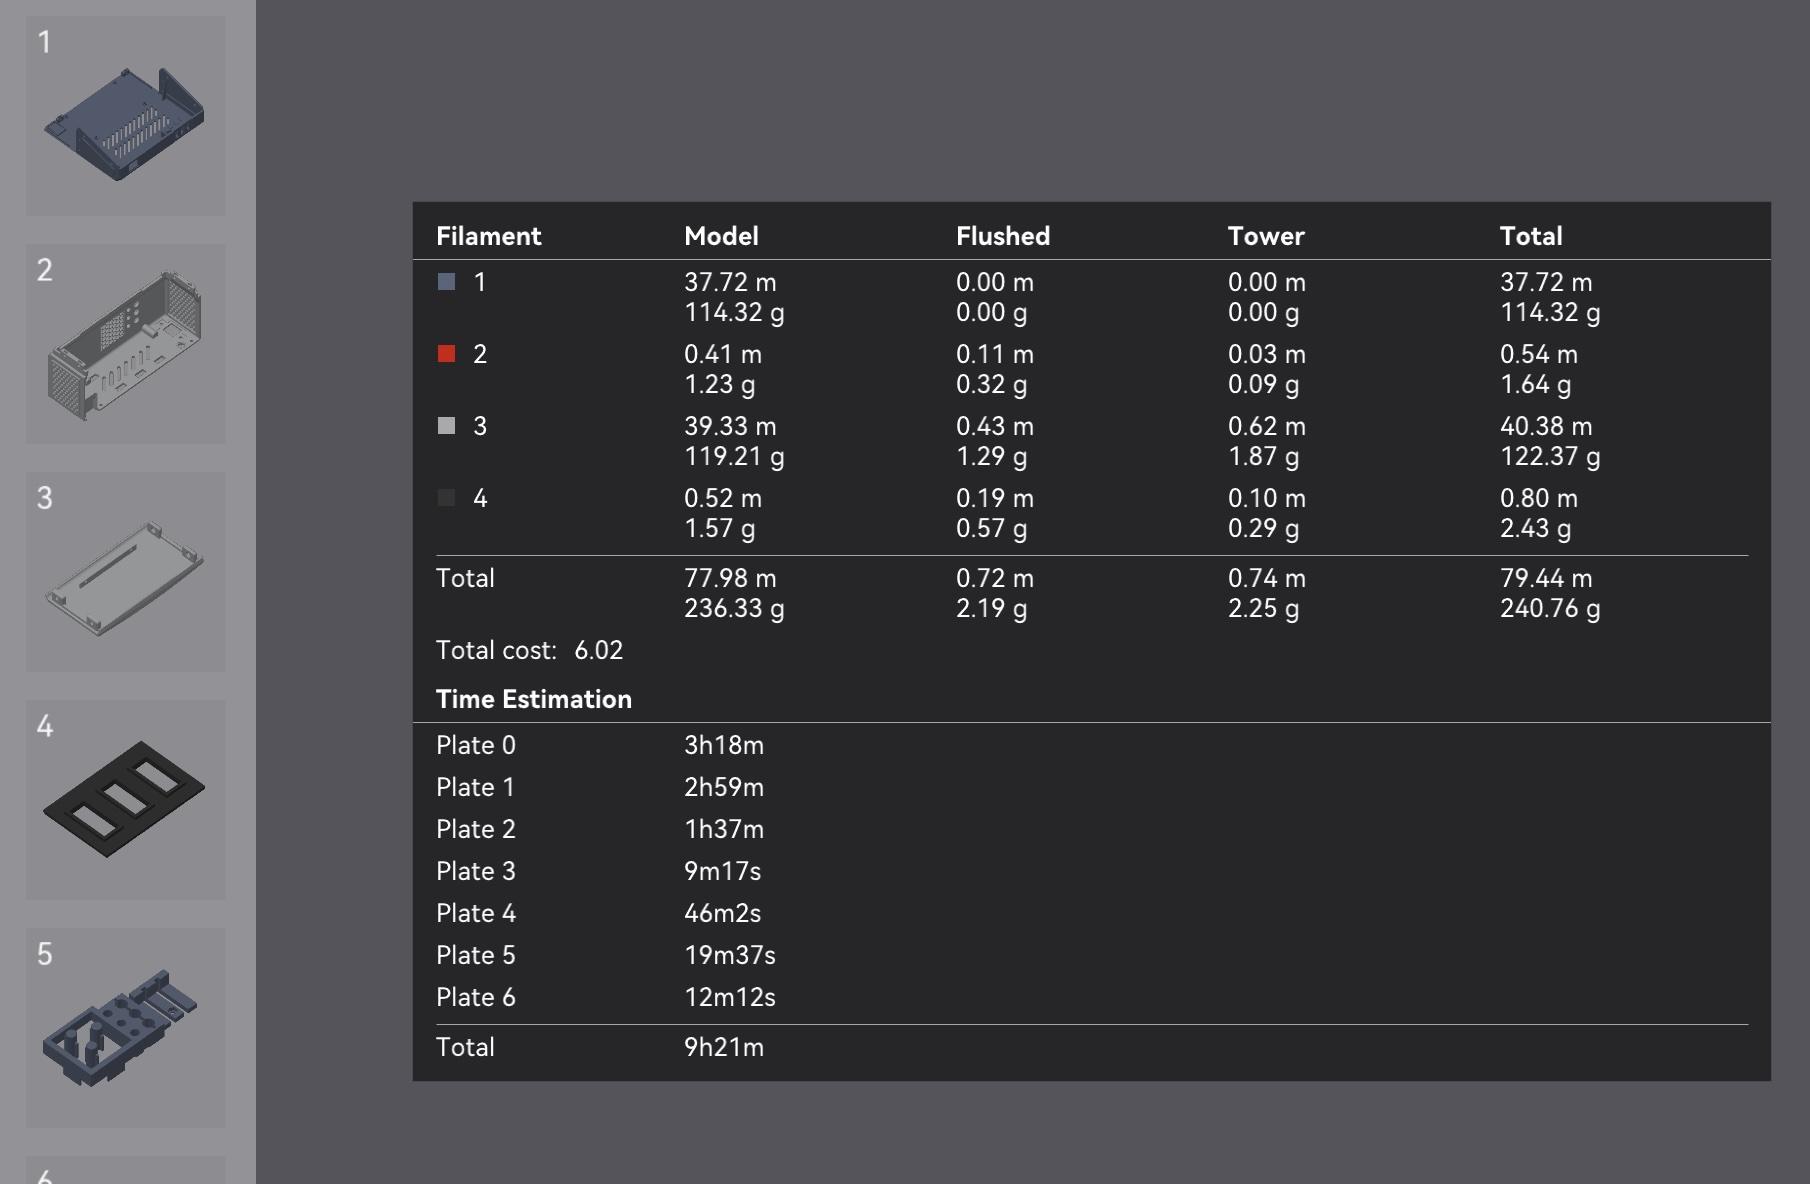The image size is (1810, 1184).
Task: Select the Plate 0 row label
Action: pyautogui.click(x=476, y=745)
